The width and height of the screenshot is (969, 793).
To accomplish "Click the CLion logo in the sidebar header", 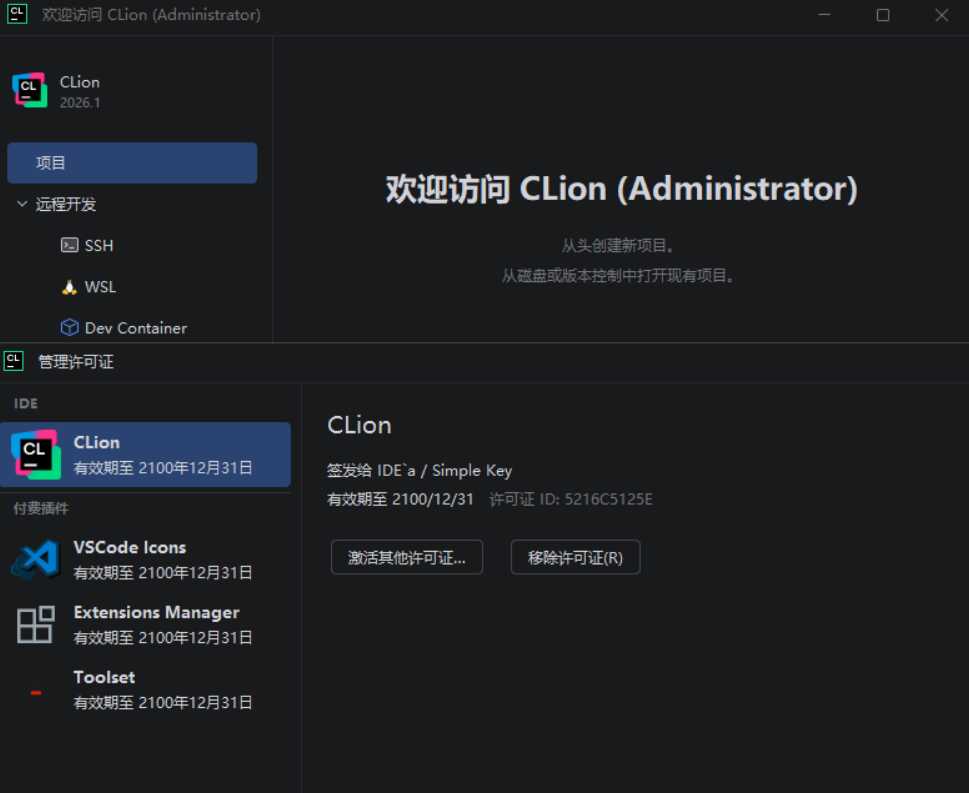I will tap(29, 89).
